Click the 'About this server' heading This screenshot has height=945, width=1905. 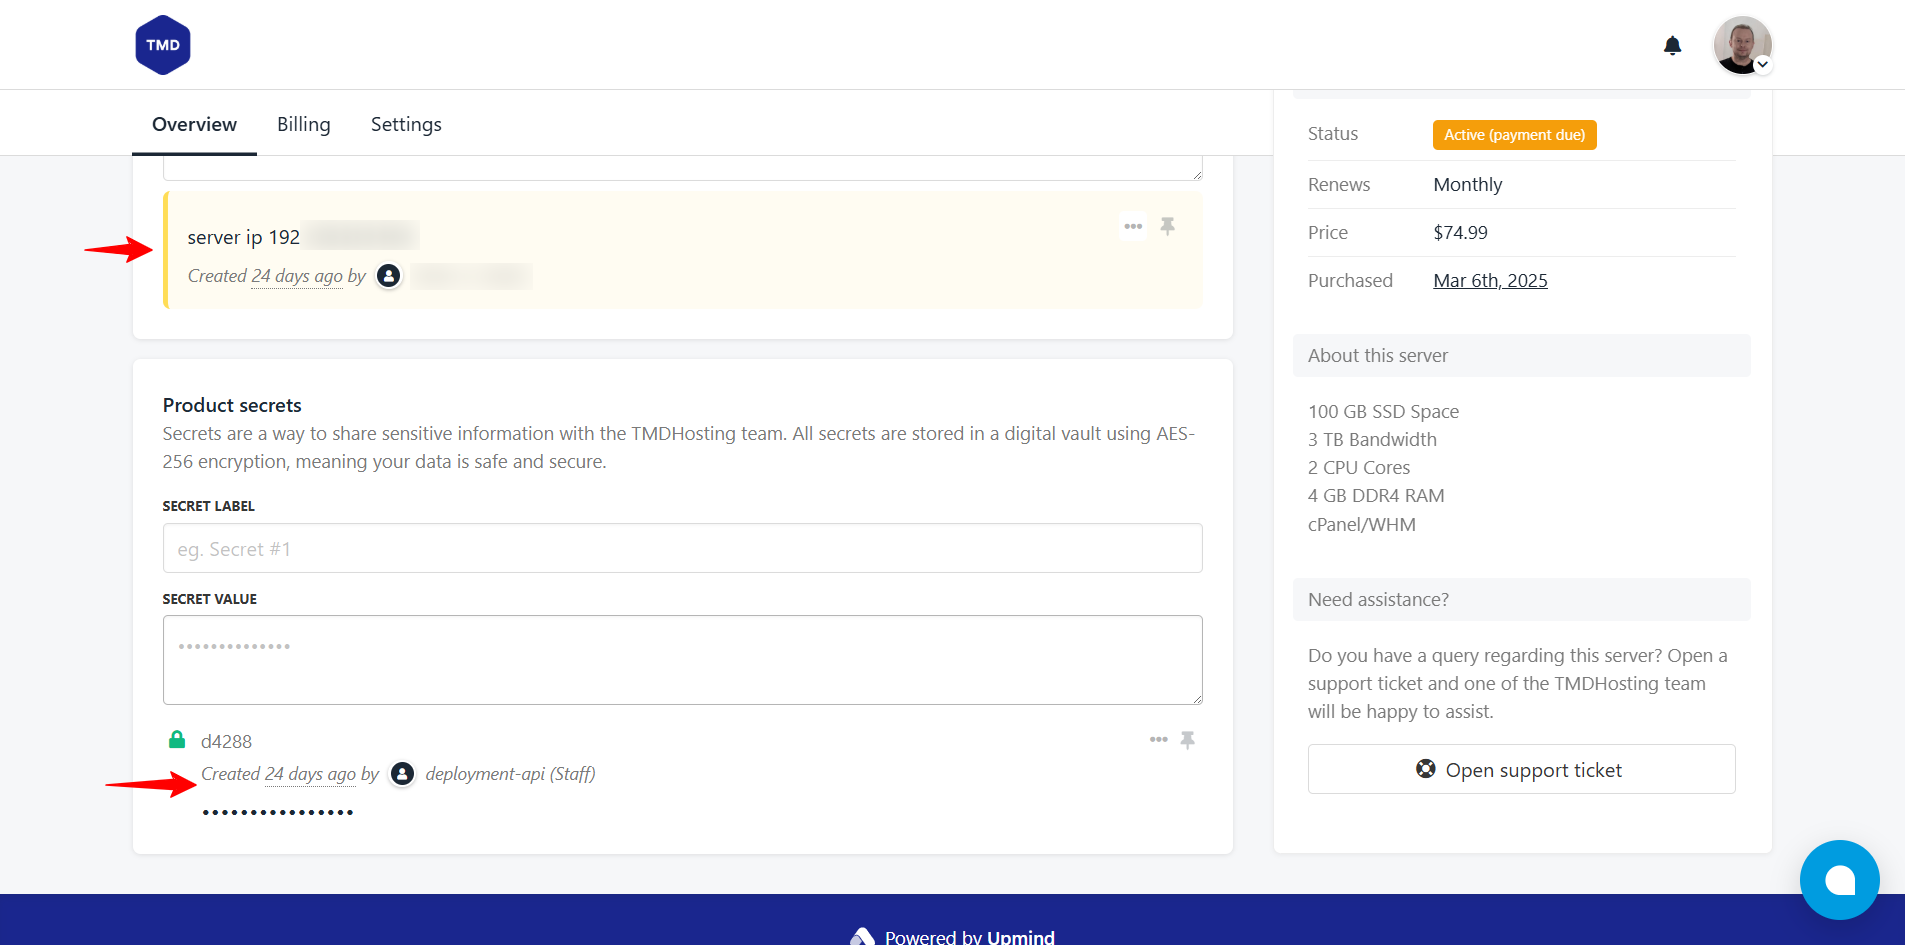(1377, 356)
